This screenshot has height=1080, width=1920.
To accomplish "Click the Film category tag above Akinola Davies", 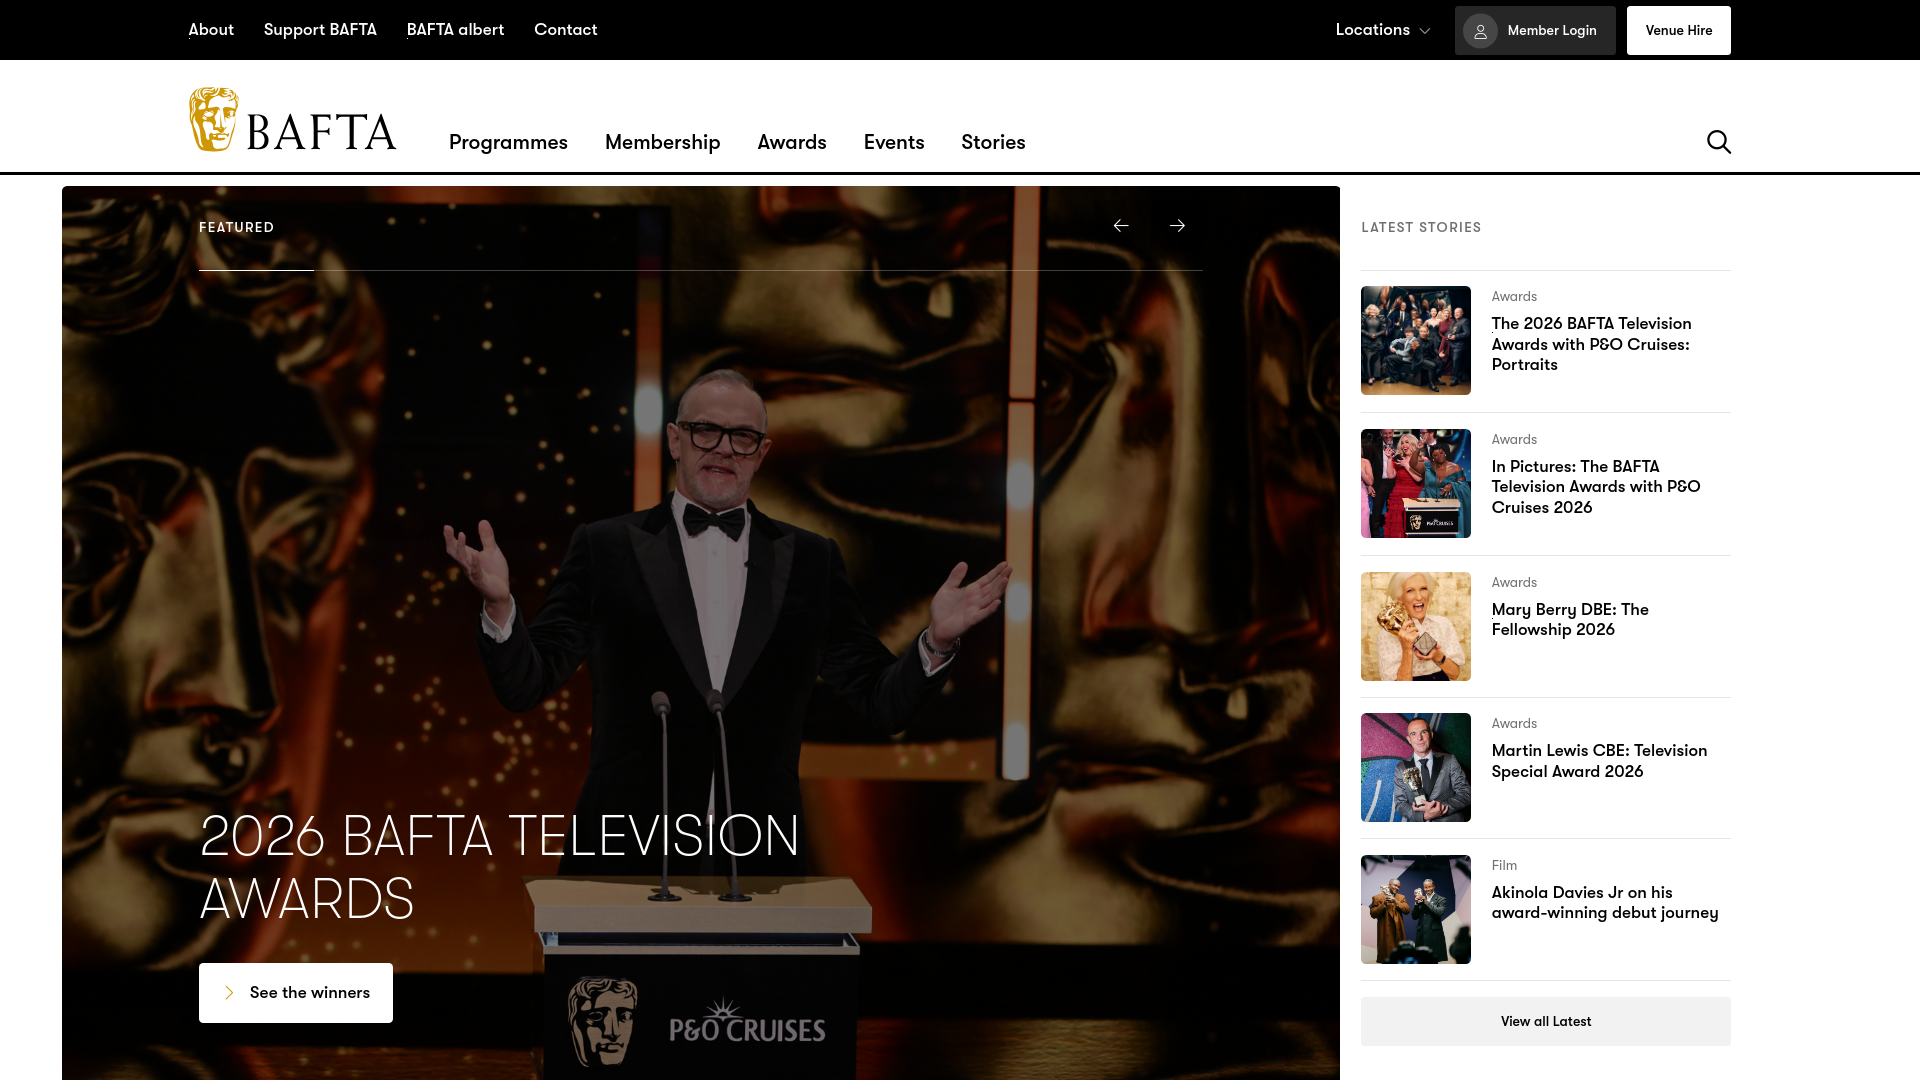I will 1504,866.
